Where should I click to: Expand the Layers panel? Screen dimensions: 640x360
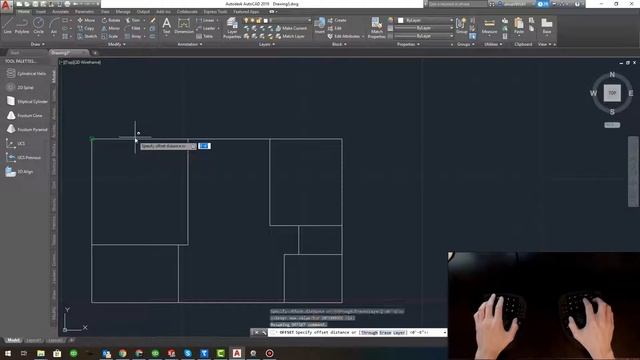coord(267,44)
